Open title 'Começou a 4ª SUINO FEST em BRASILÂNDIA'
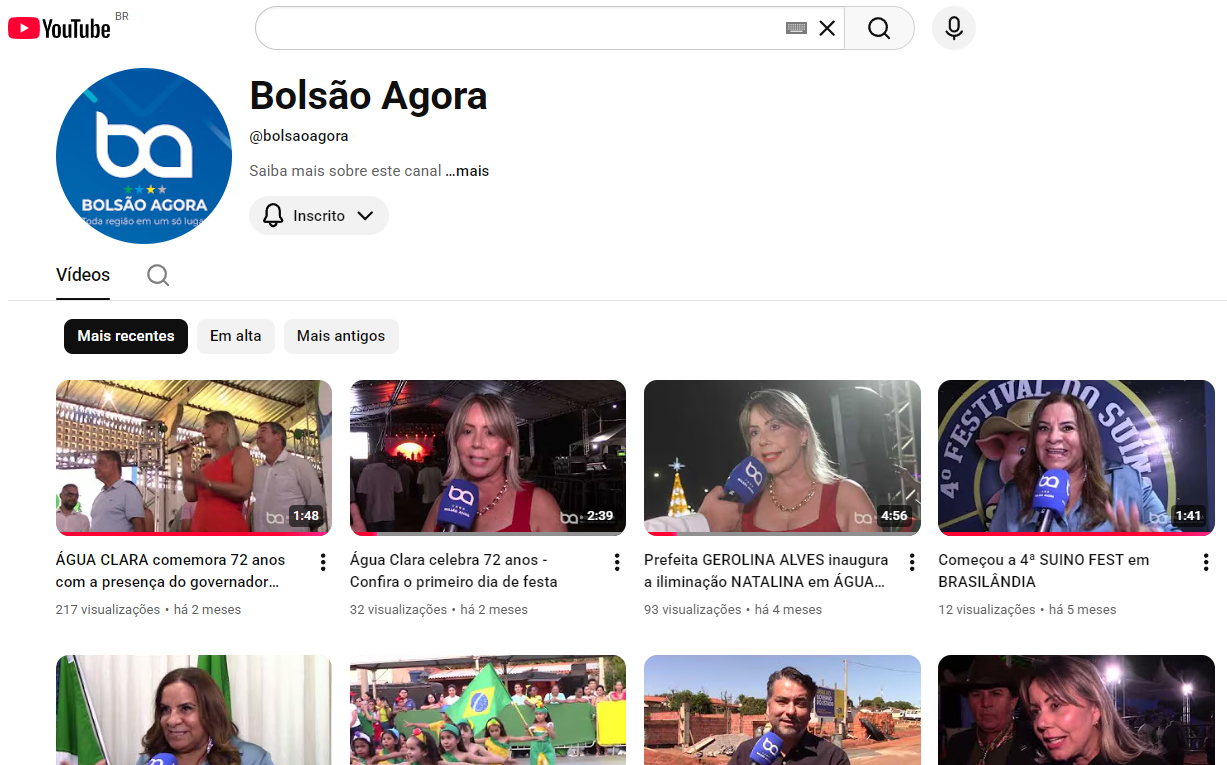This screenshot has height=765, width=1227. coord(1044,571)
